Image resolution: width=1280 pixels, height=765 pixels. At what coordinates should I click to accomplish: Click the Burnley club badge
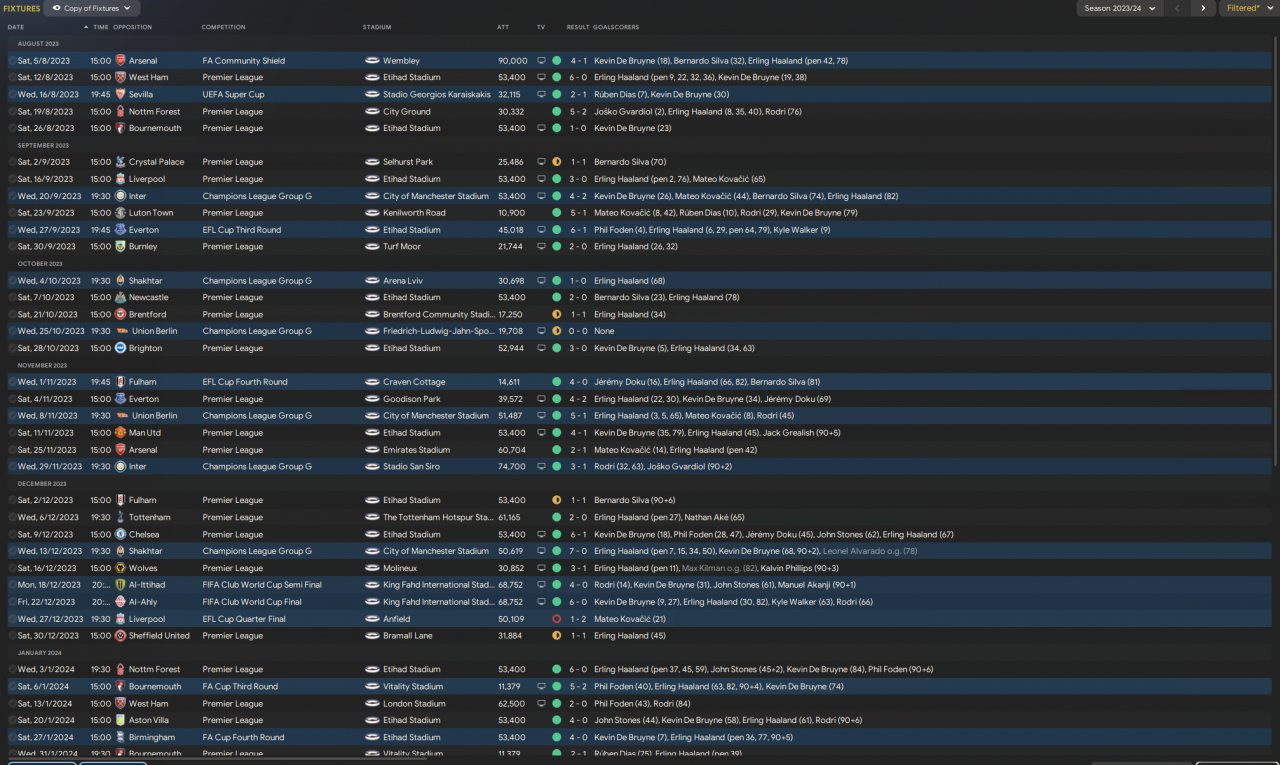pos(120,247)
